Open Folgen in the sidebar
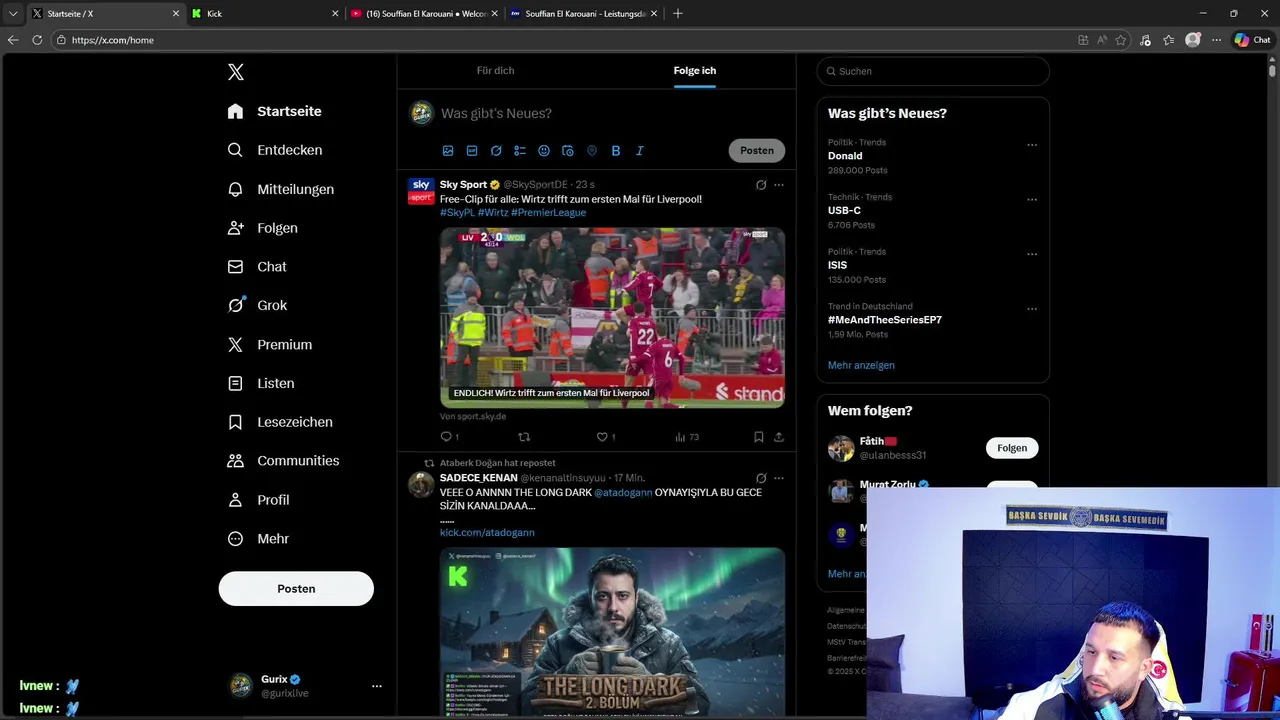The height and width of the screenshot is (720, 1280). [x=262, y=228]
